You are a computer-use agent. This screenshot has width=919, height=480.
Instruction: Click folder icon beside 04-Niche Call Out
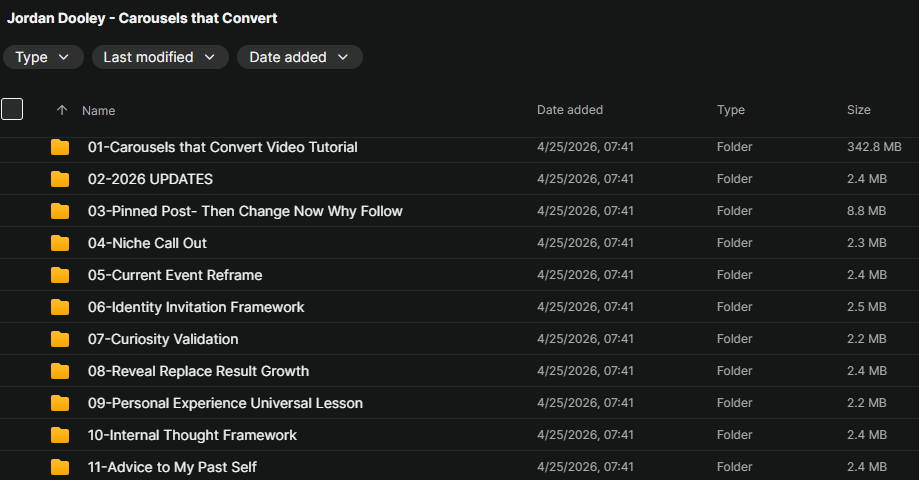coord(60,243)
